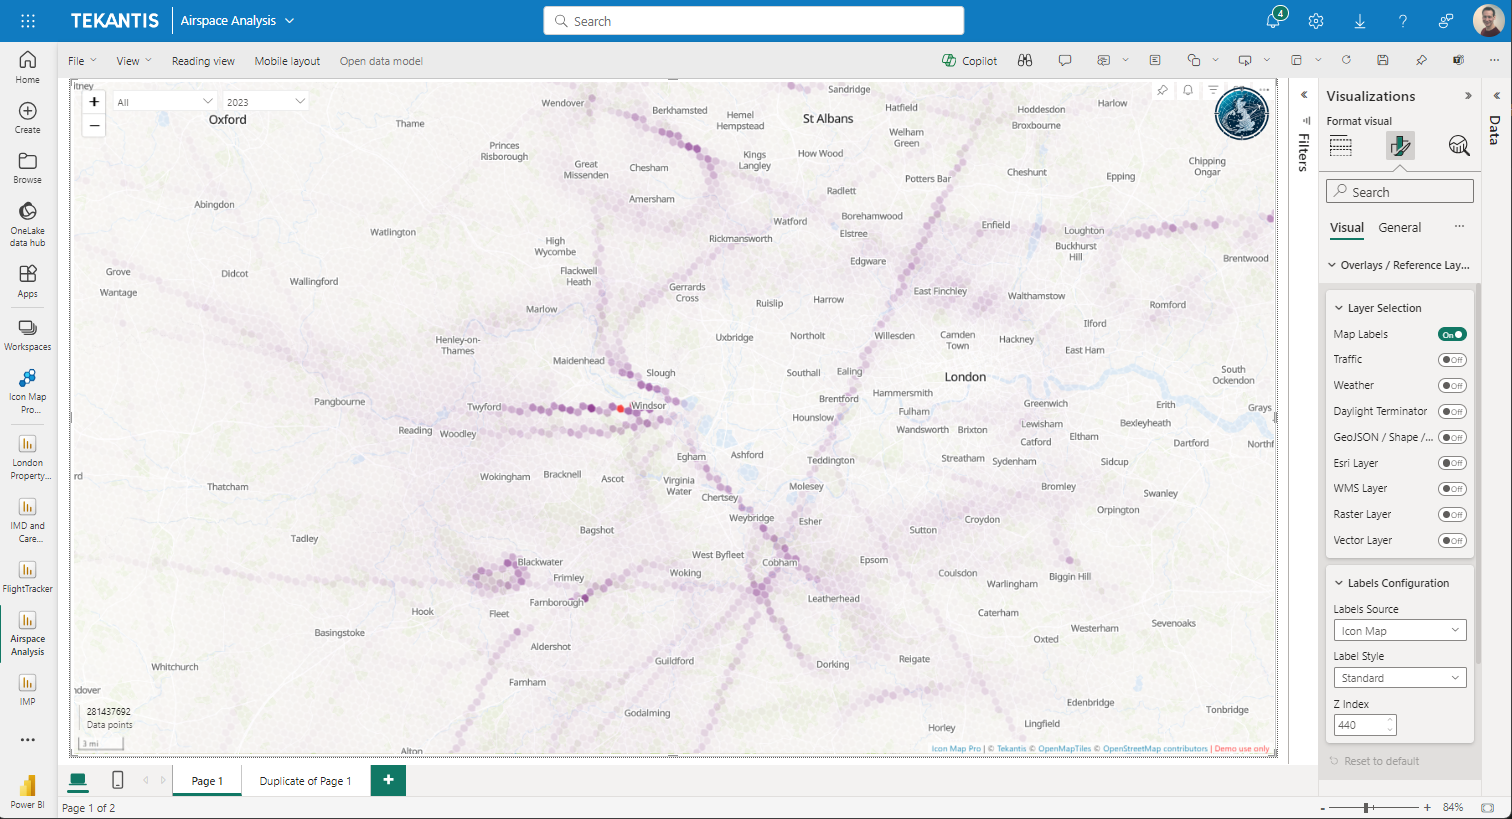Switch on the Weather layer toggle
This screenshot has width=1512, height=819.
pyautogui.click(x=1451, y=386)
